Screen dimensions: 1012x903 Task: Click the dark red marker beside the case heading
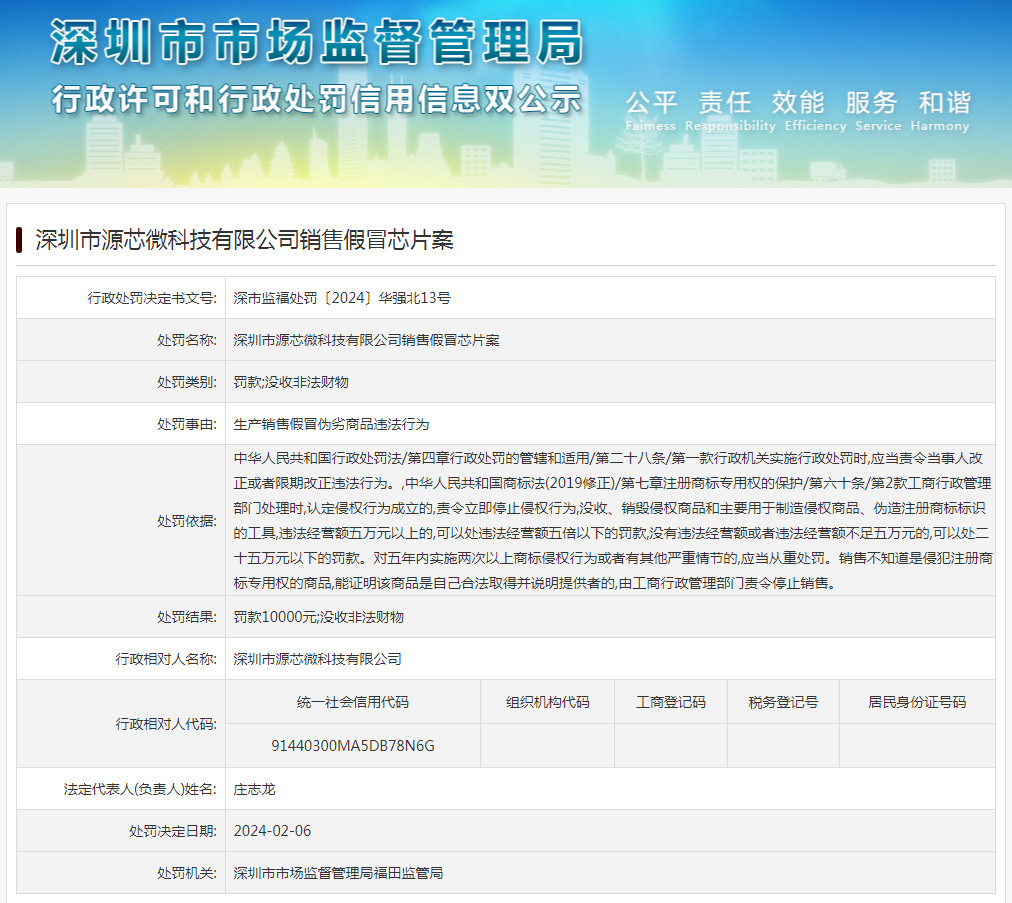coord(19,240)
